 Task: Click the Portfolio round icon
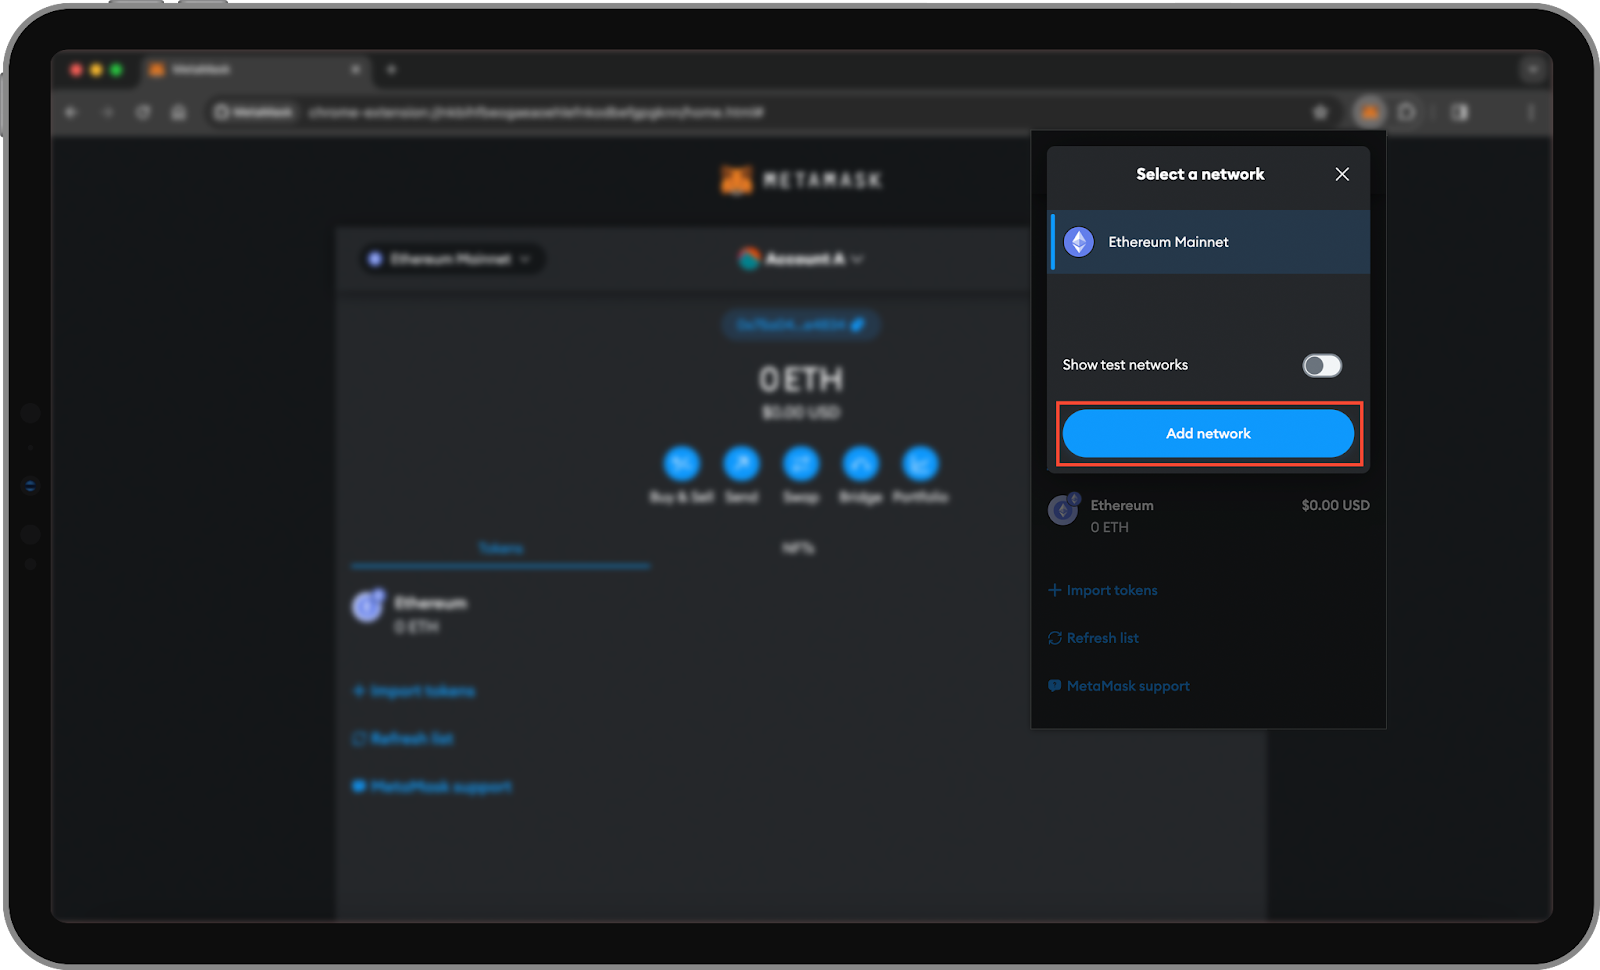[x=920, y=464]
